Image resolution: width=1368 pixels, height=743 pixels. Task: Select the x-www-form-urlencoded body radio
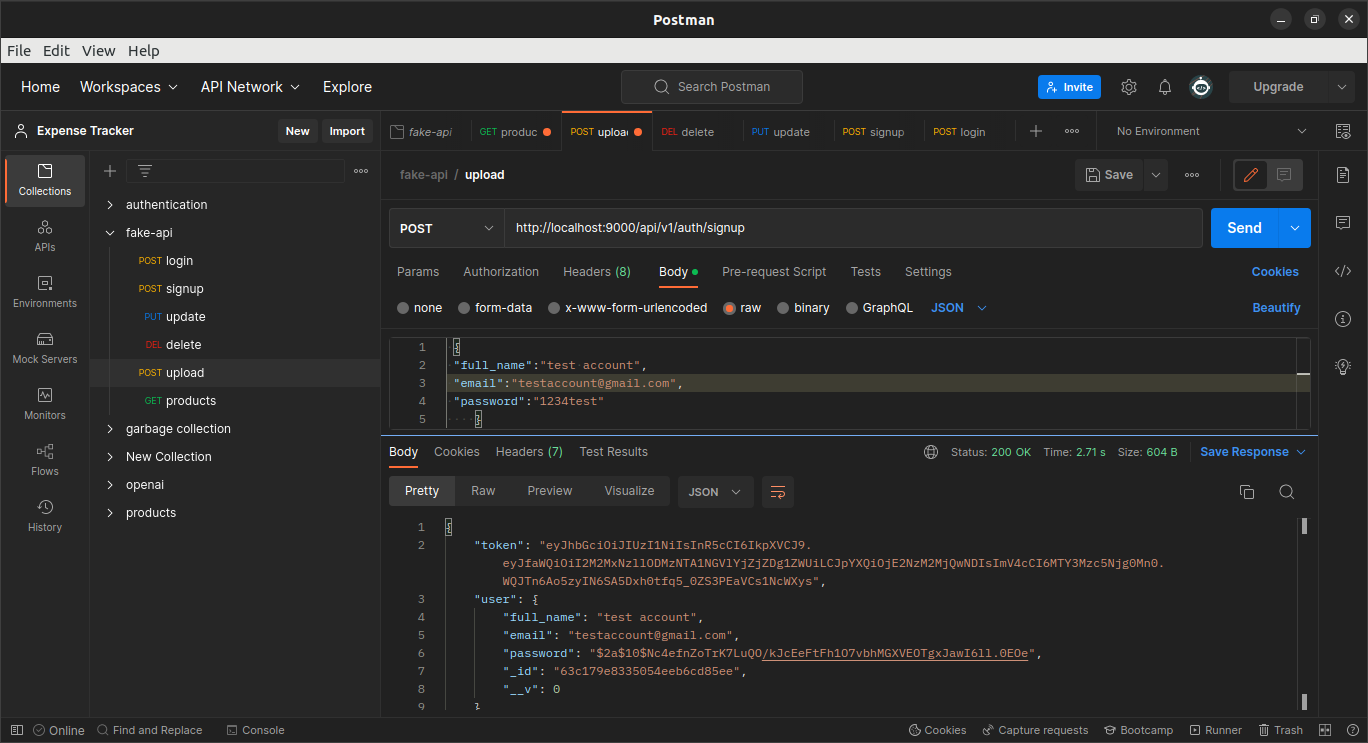(x=554, y=308)
